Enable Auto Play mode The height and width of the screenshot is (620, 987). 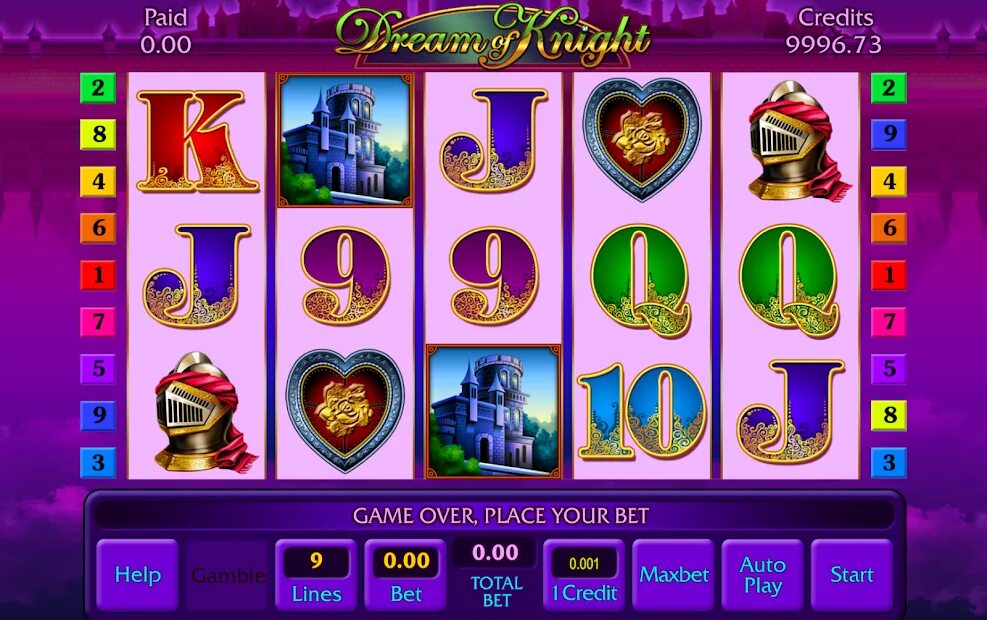coord(762,575)
